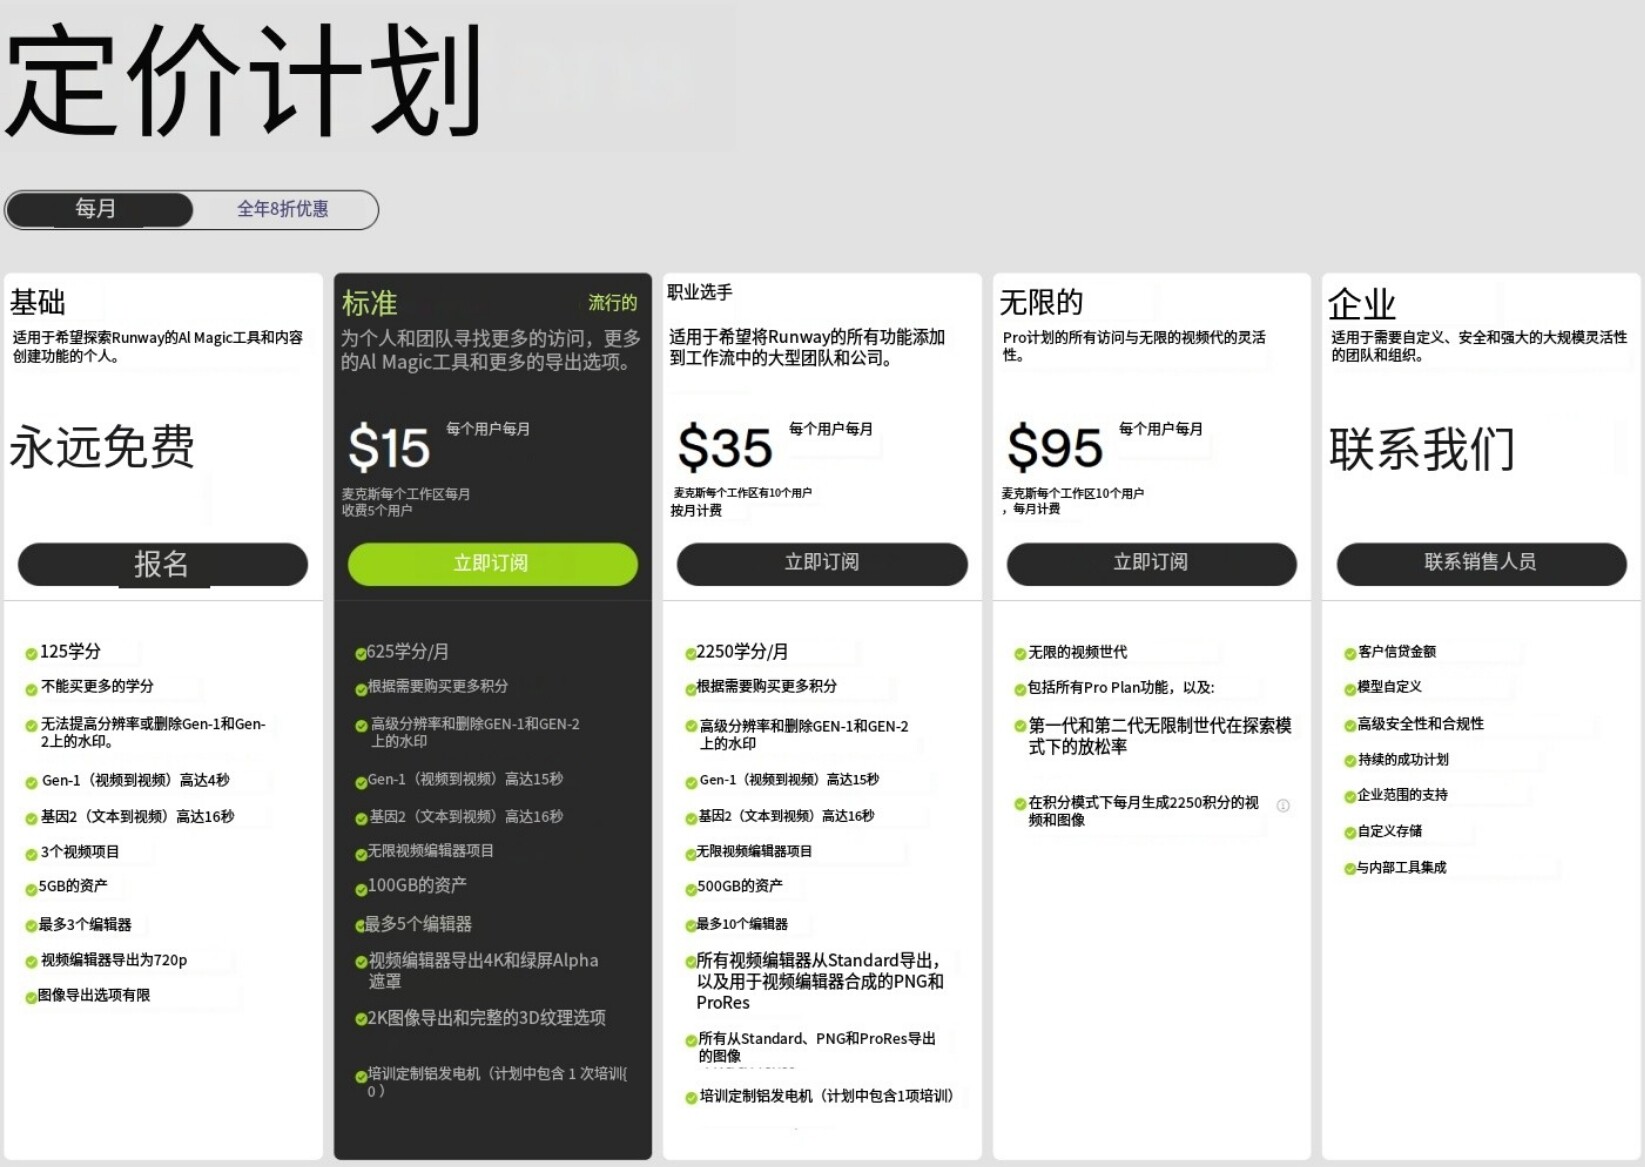1645x1167 pixels.
Task: Click the check icon beside 最多10个编辑器
Action: tap(690, 926)
